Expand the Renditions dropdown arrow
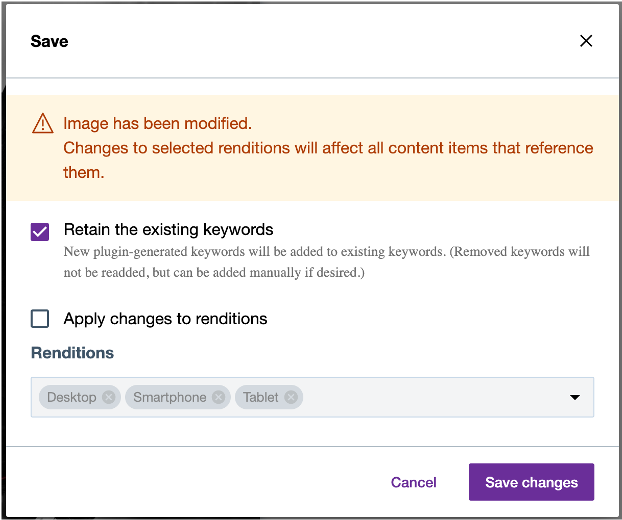Image resolution: width=622 pixels, height=520 pixels. tap(575, 397)
